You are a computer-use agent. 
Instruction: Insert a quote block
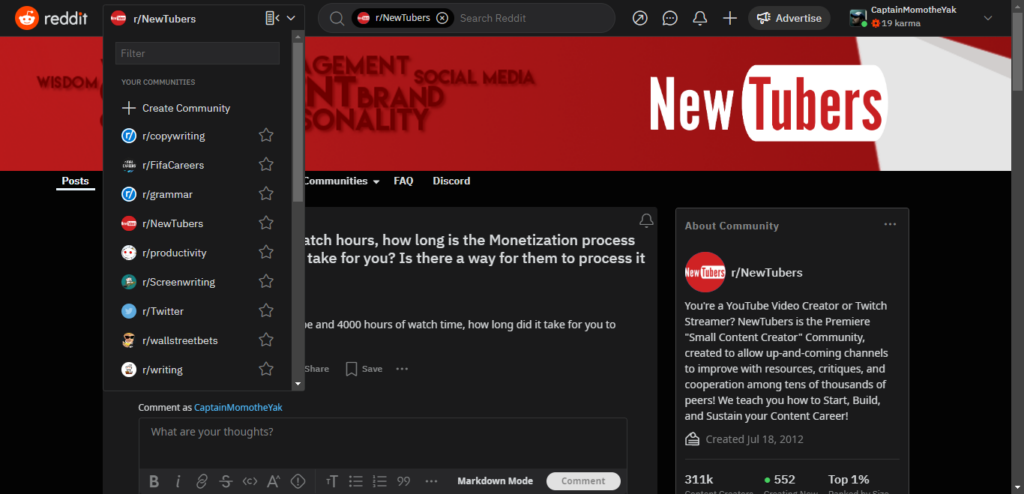click(404, 482)
